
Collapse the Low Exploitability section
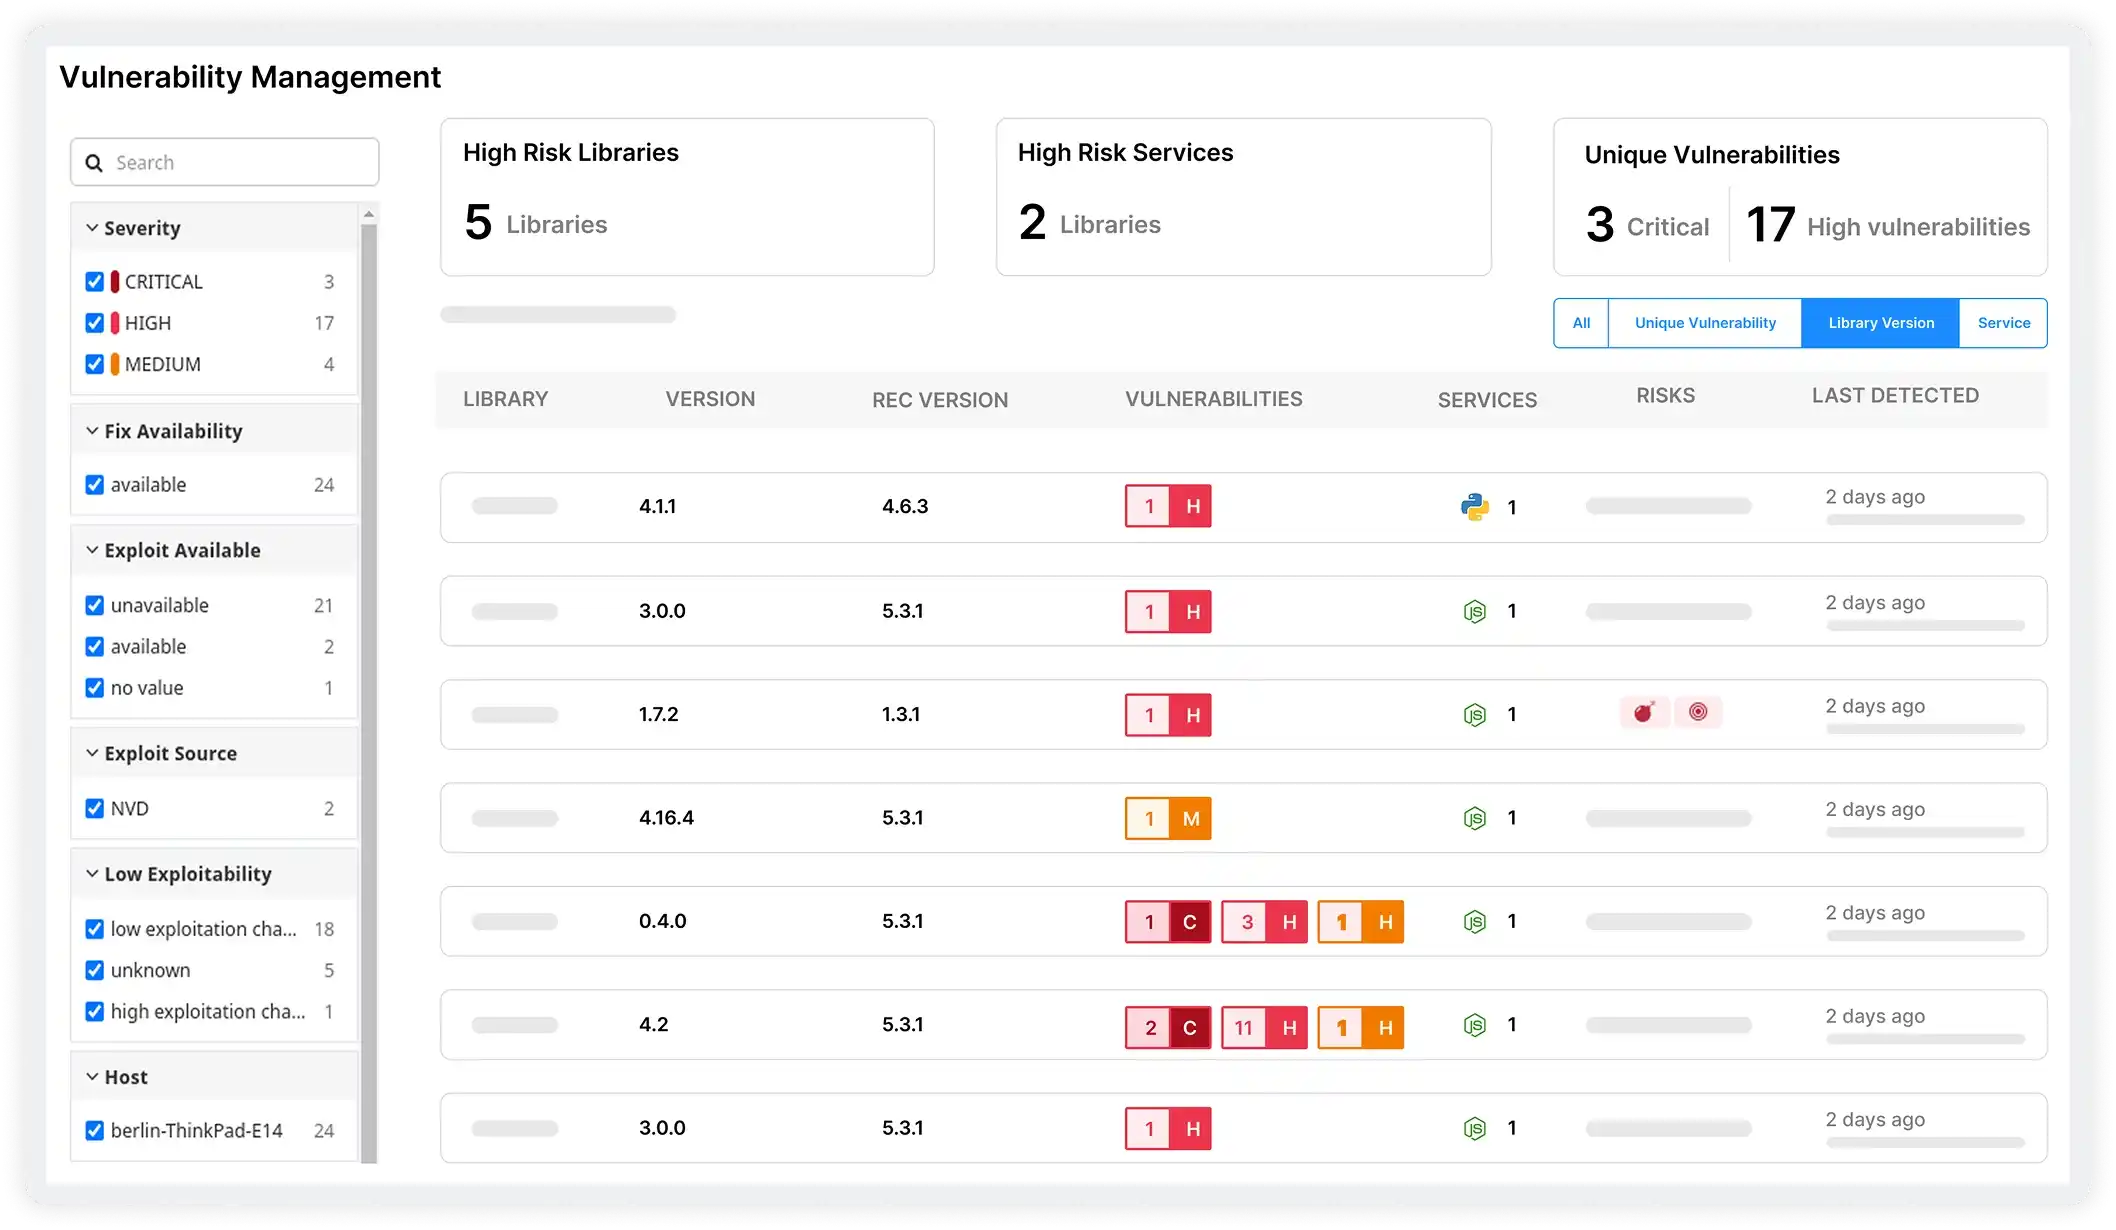tap(92, 874)
